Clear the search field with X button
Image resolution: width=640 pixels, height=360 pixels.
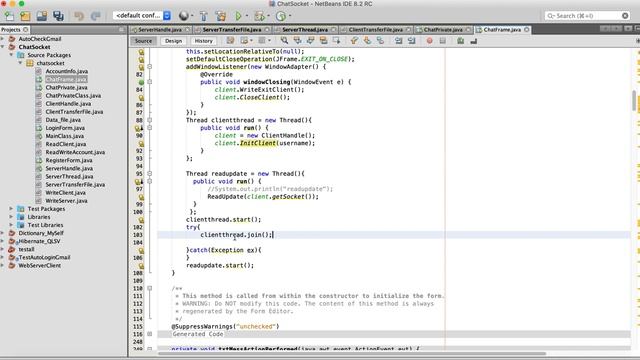coord(625,16)
